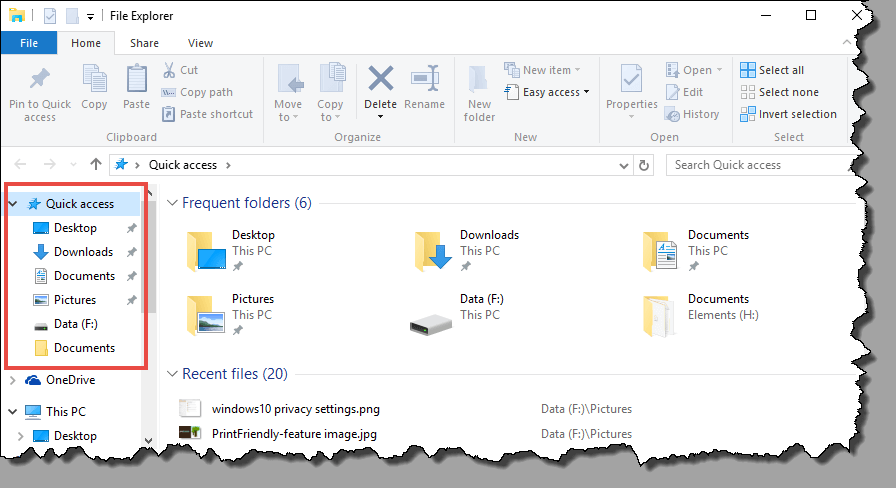Click the properties icon in title bar toolbar

(x=50, y=16)
